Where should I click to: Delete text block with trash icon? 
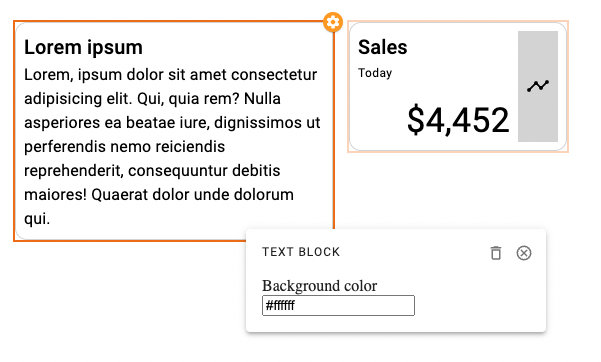pyautogui.click(x=496, y=253)
